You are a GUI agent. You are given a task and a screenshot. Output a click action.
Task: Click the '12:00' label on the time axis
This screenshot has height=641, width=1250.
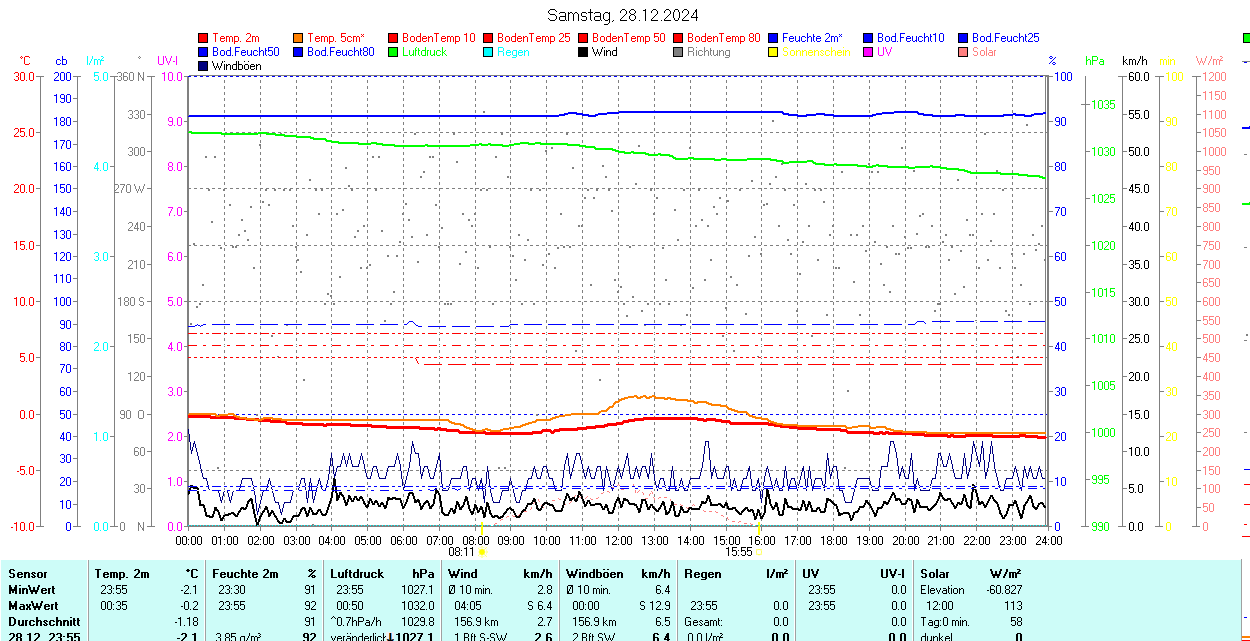pos(618,540)
